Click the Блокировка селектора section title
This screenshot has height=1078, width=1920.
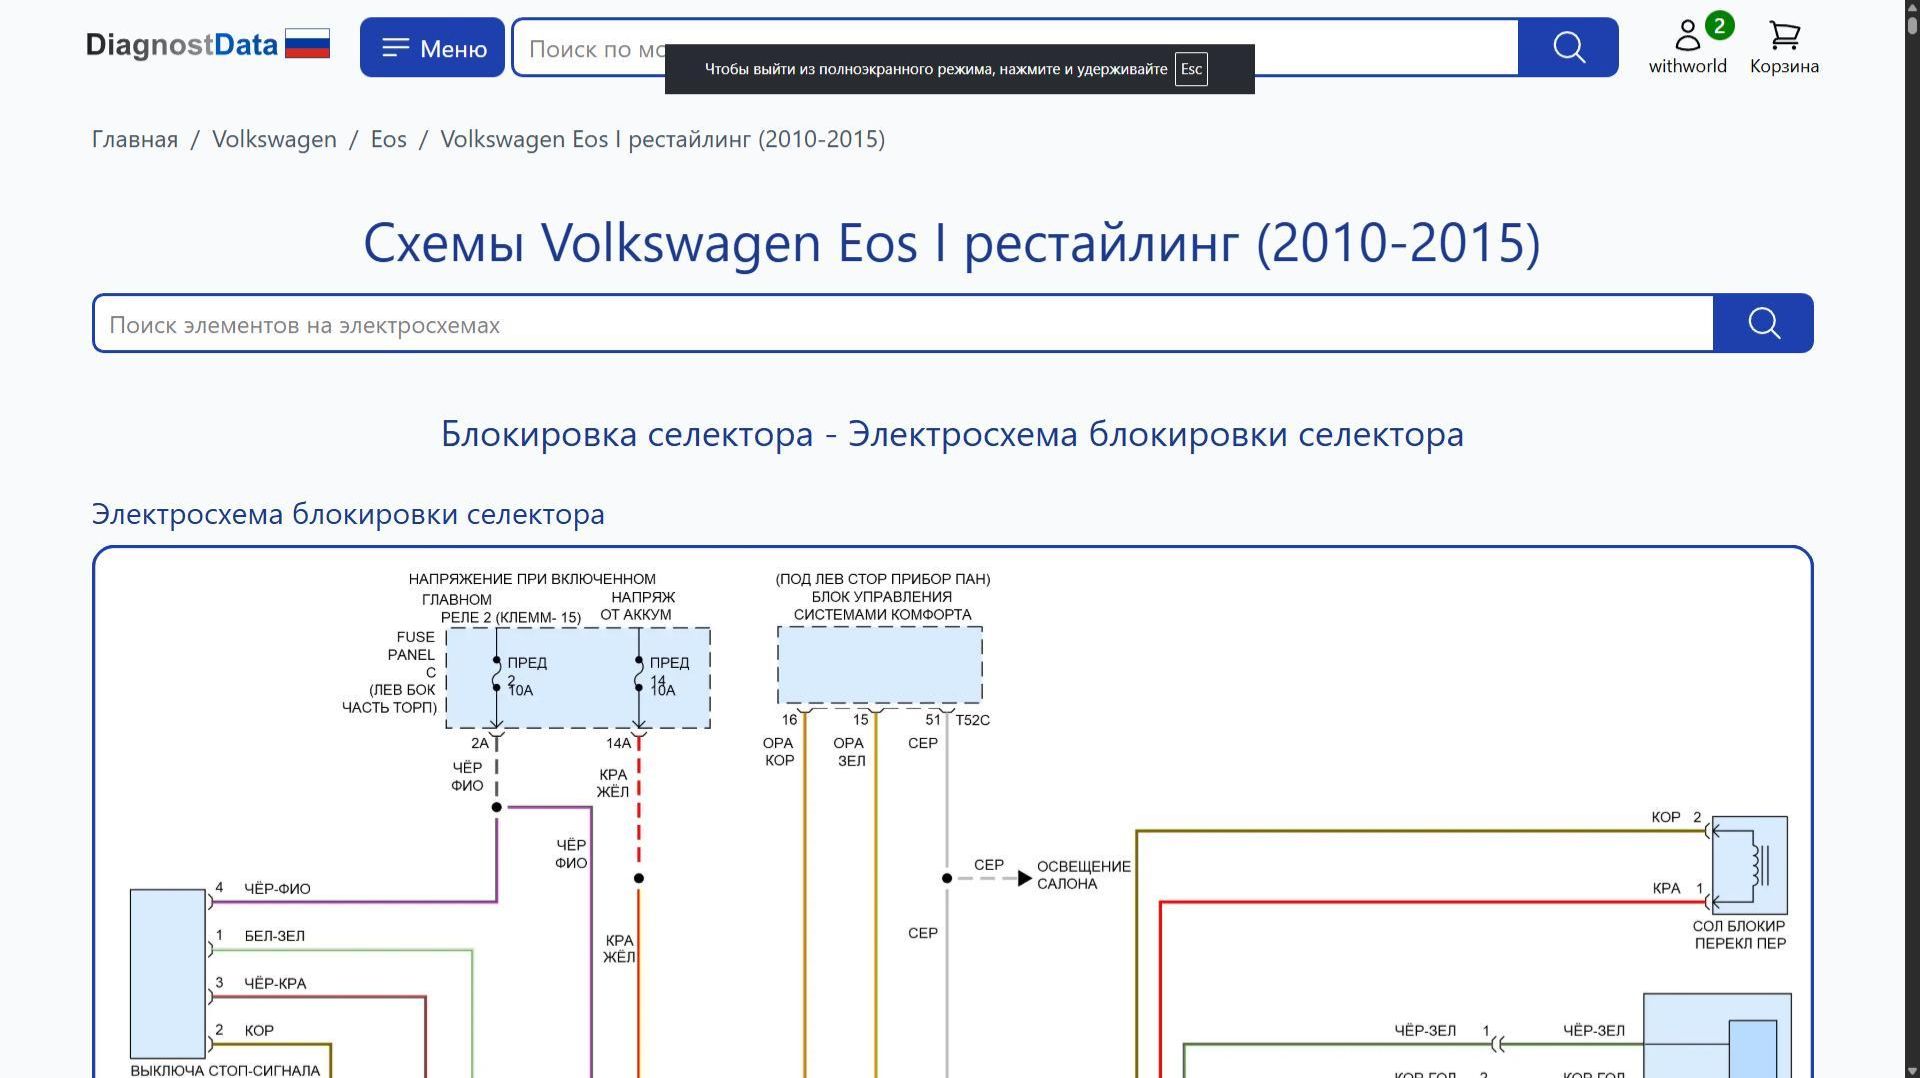pyautogui.click(x=952, y=434)
